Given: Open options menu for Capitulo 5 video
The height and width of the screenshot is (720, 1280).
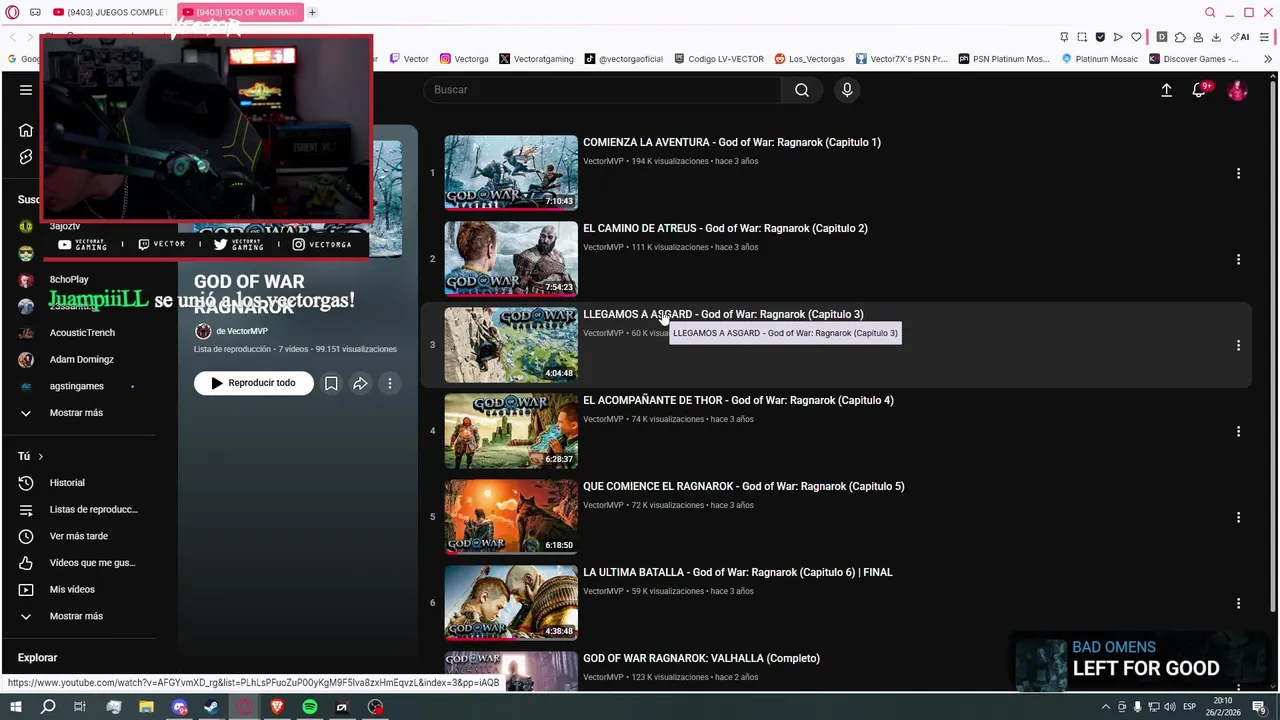Looking at the screenshot, I should [x=1238, y=517].
